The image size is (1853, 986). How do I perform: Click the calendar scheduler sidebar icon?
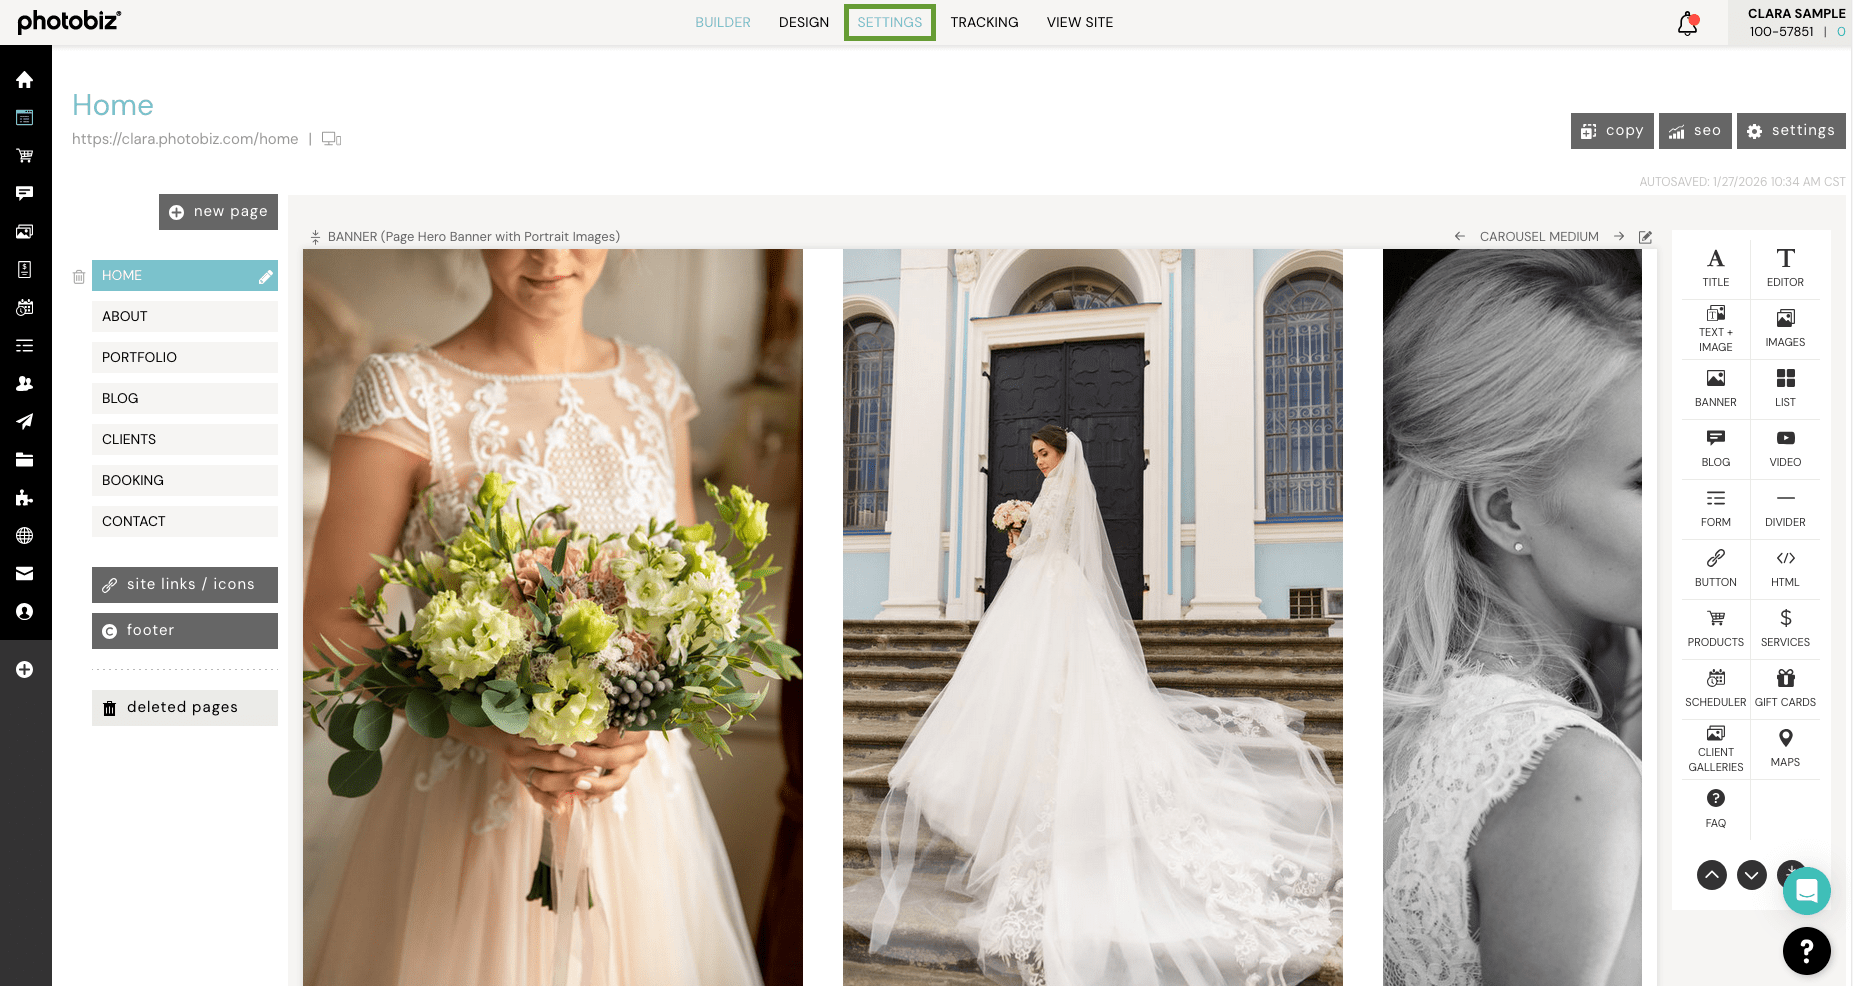pyautogui.click(x=25, y=307)
